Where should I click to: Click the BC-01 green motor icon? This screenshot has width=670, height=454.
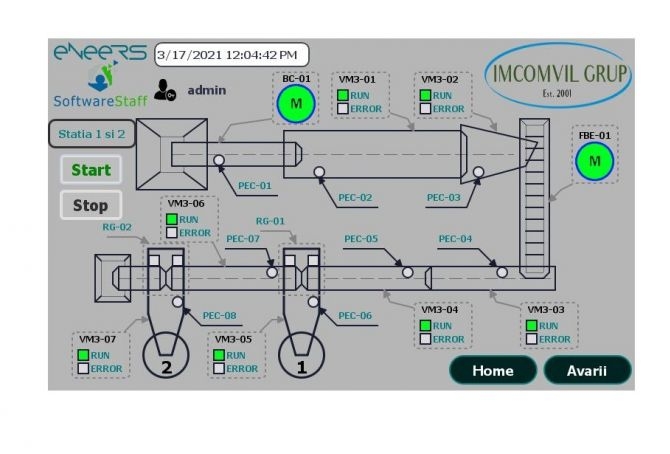(295, 103)
